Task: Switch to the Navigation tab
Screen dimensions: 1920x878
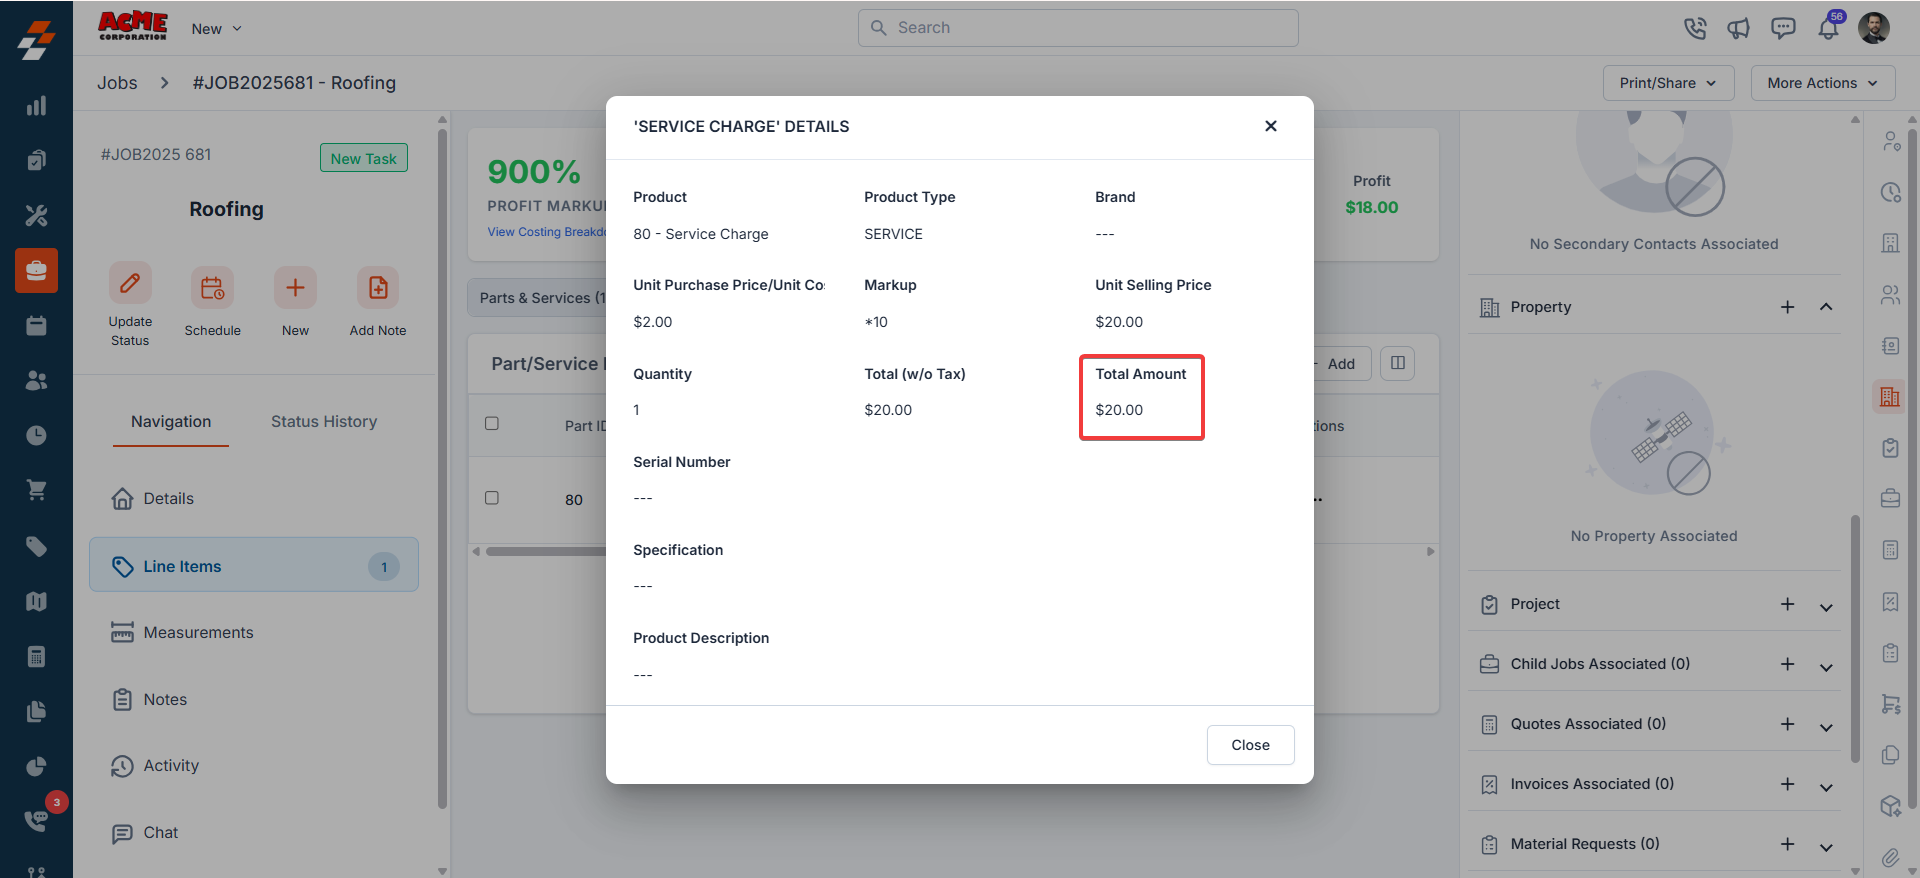Action: pos(171,422)
